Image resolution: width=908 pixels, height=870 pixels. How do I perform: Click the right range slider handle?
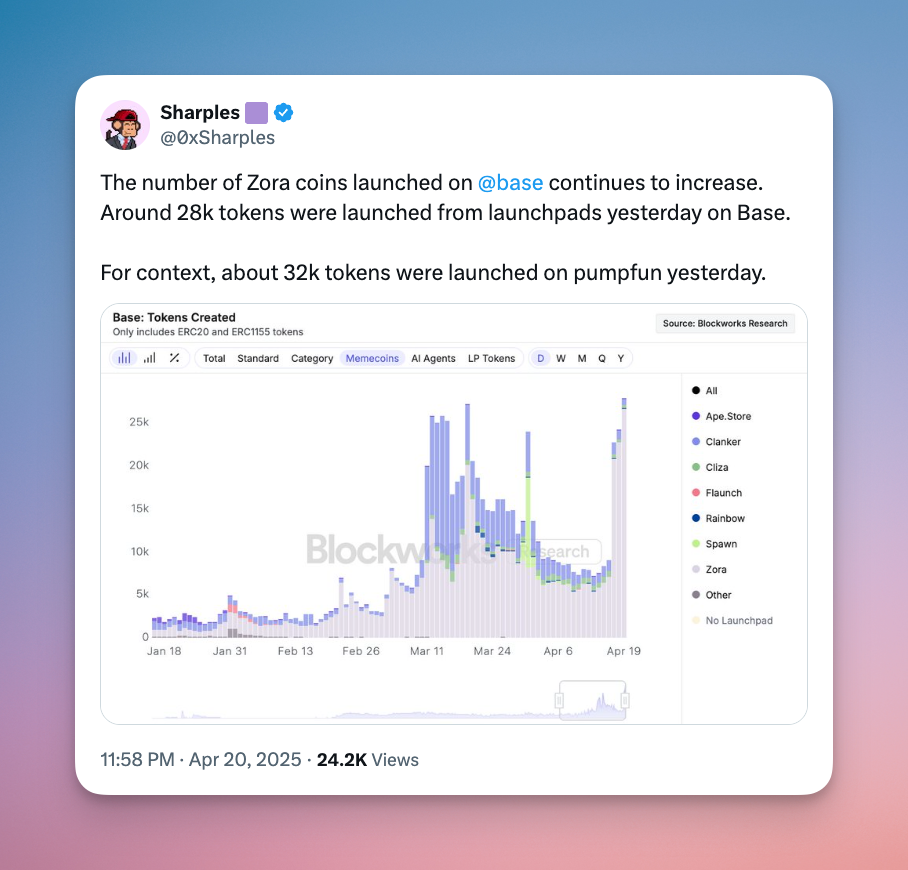(625, 701)
